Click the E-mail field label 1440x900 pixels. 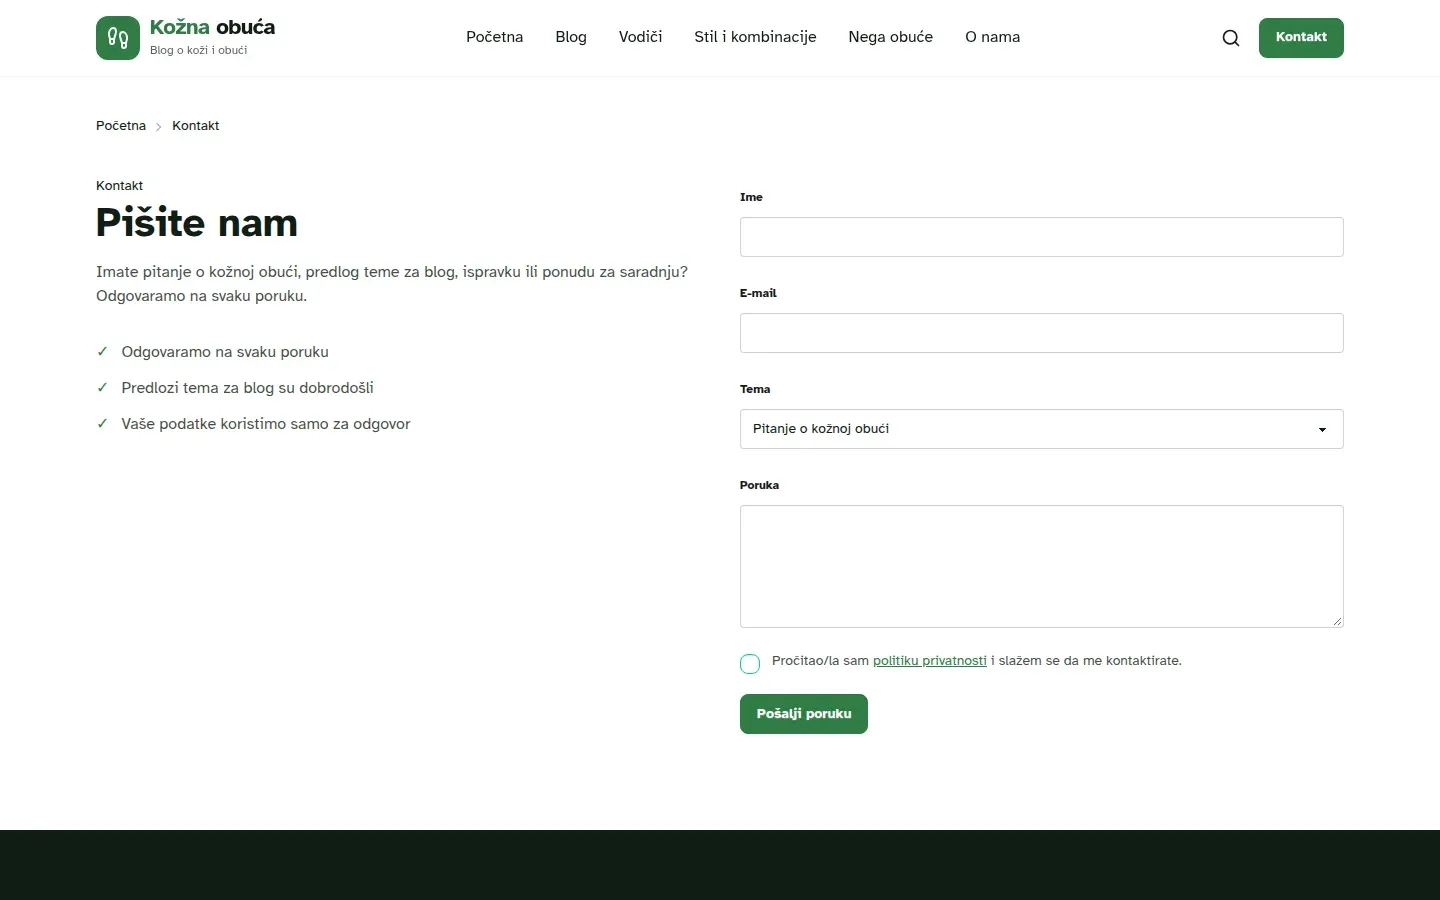click(x=758, y=293)
